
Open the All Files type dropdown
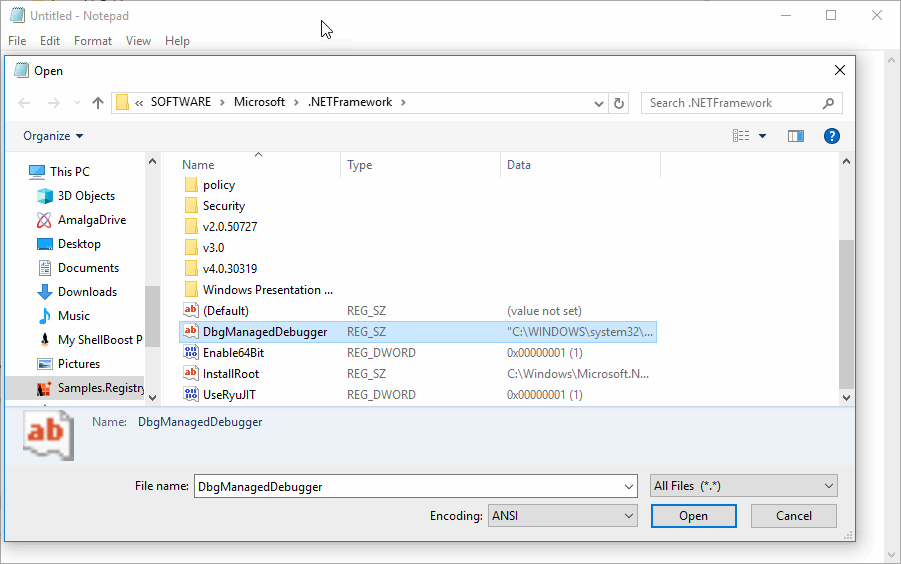click(x=744, y=486)
